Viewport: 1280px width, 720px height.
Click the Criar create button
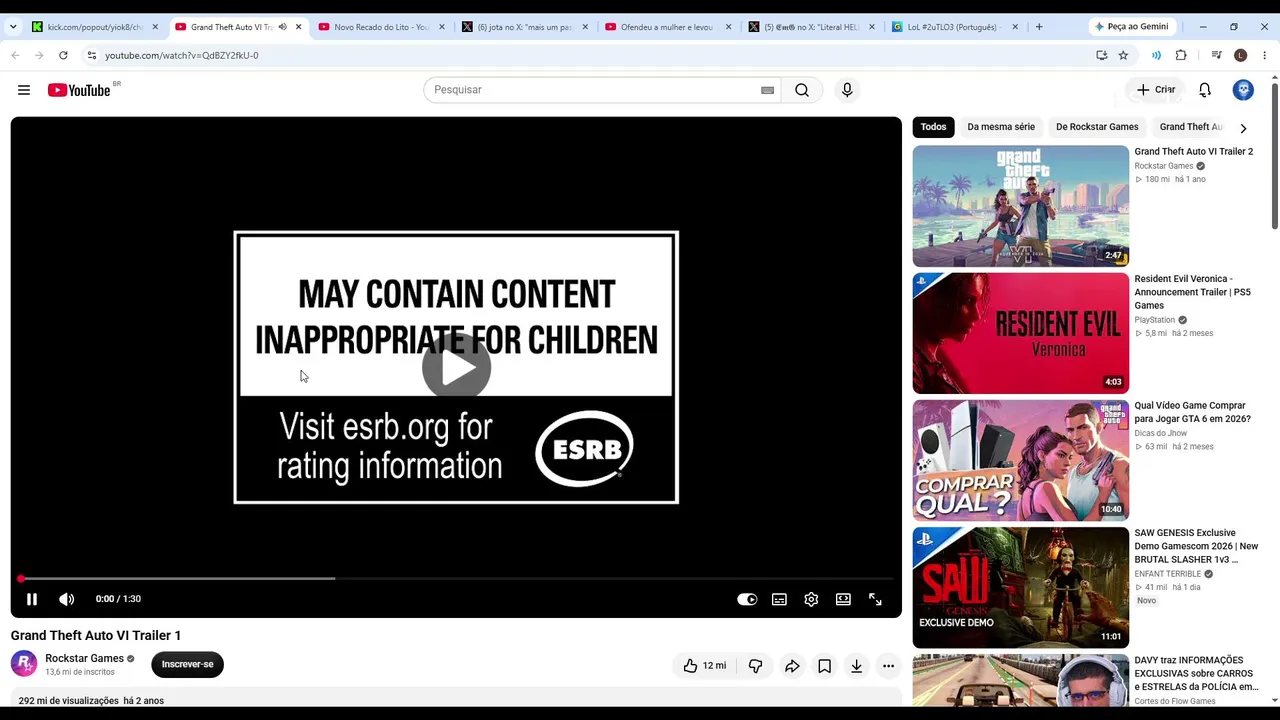(1156, 90)
